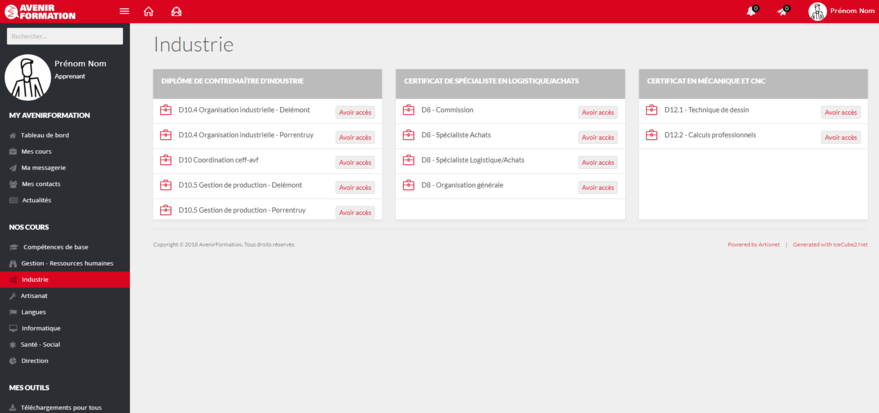879x413 pixels.
Task: Click briefcase icon beside D8 - Spécialiste Logistique/Achats
Action: 409,160
